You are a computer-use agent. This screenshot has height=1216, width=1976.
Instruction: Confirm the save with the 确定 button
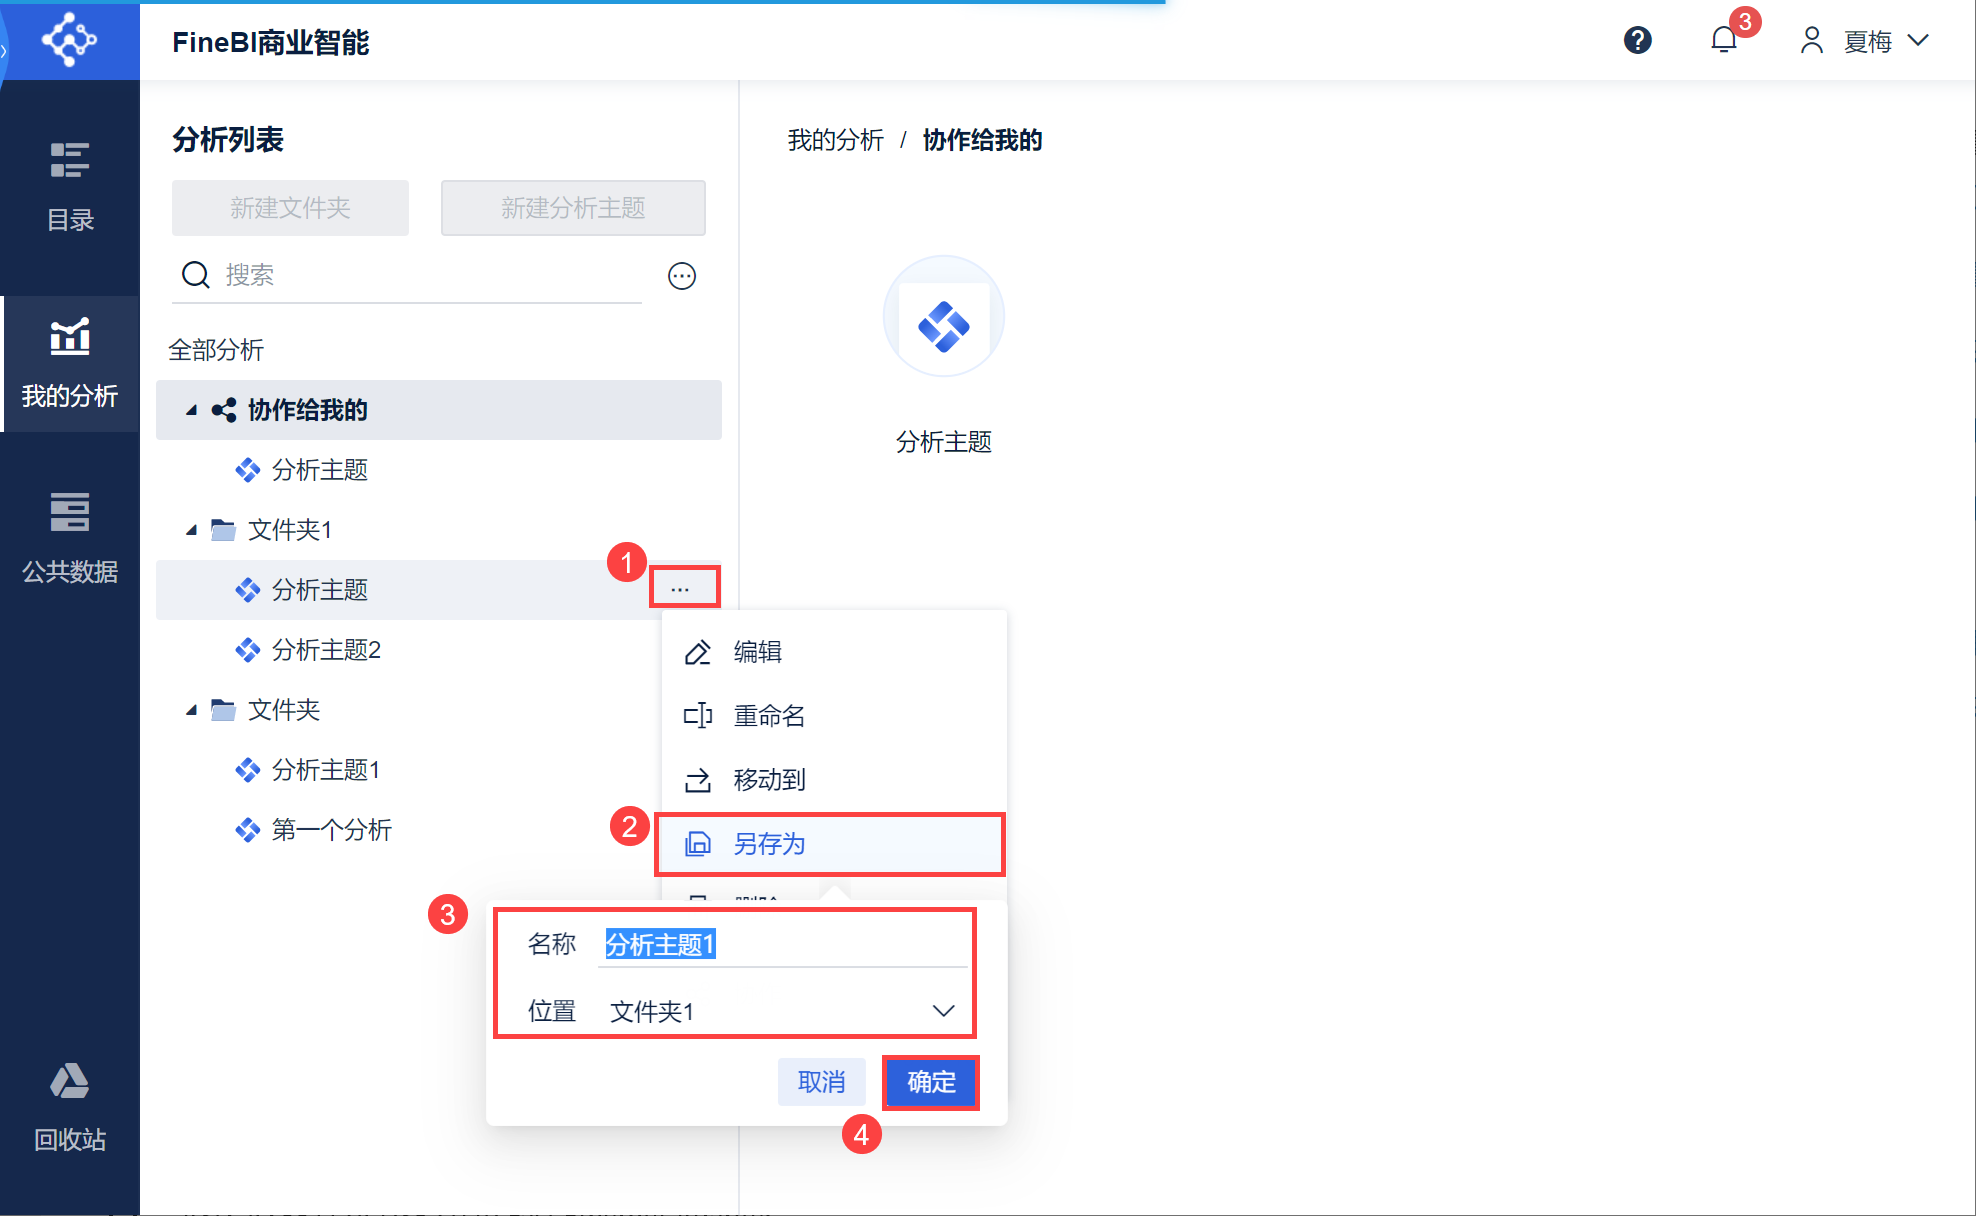930,1082
